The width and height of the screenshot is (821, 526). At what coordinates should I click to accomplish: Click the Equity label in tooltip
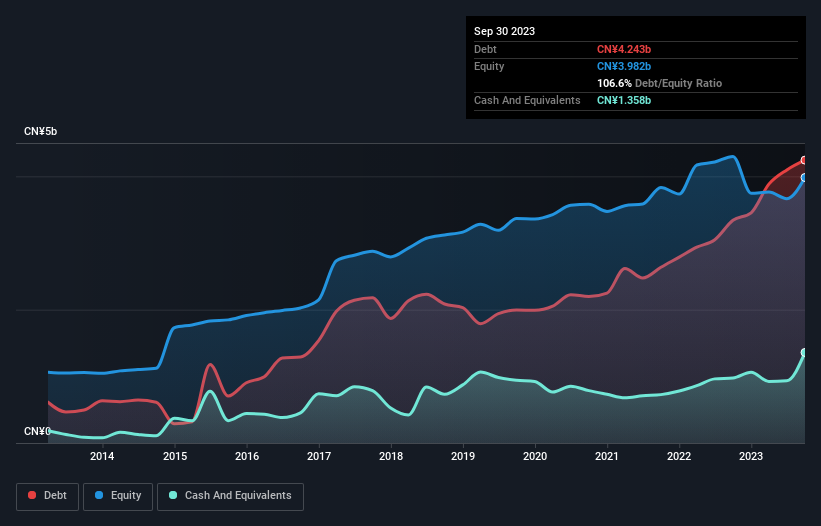tap(489, 66)
